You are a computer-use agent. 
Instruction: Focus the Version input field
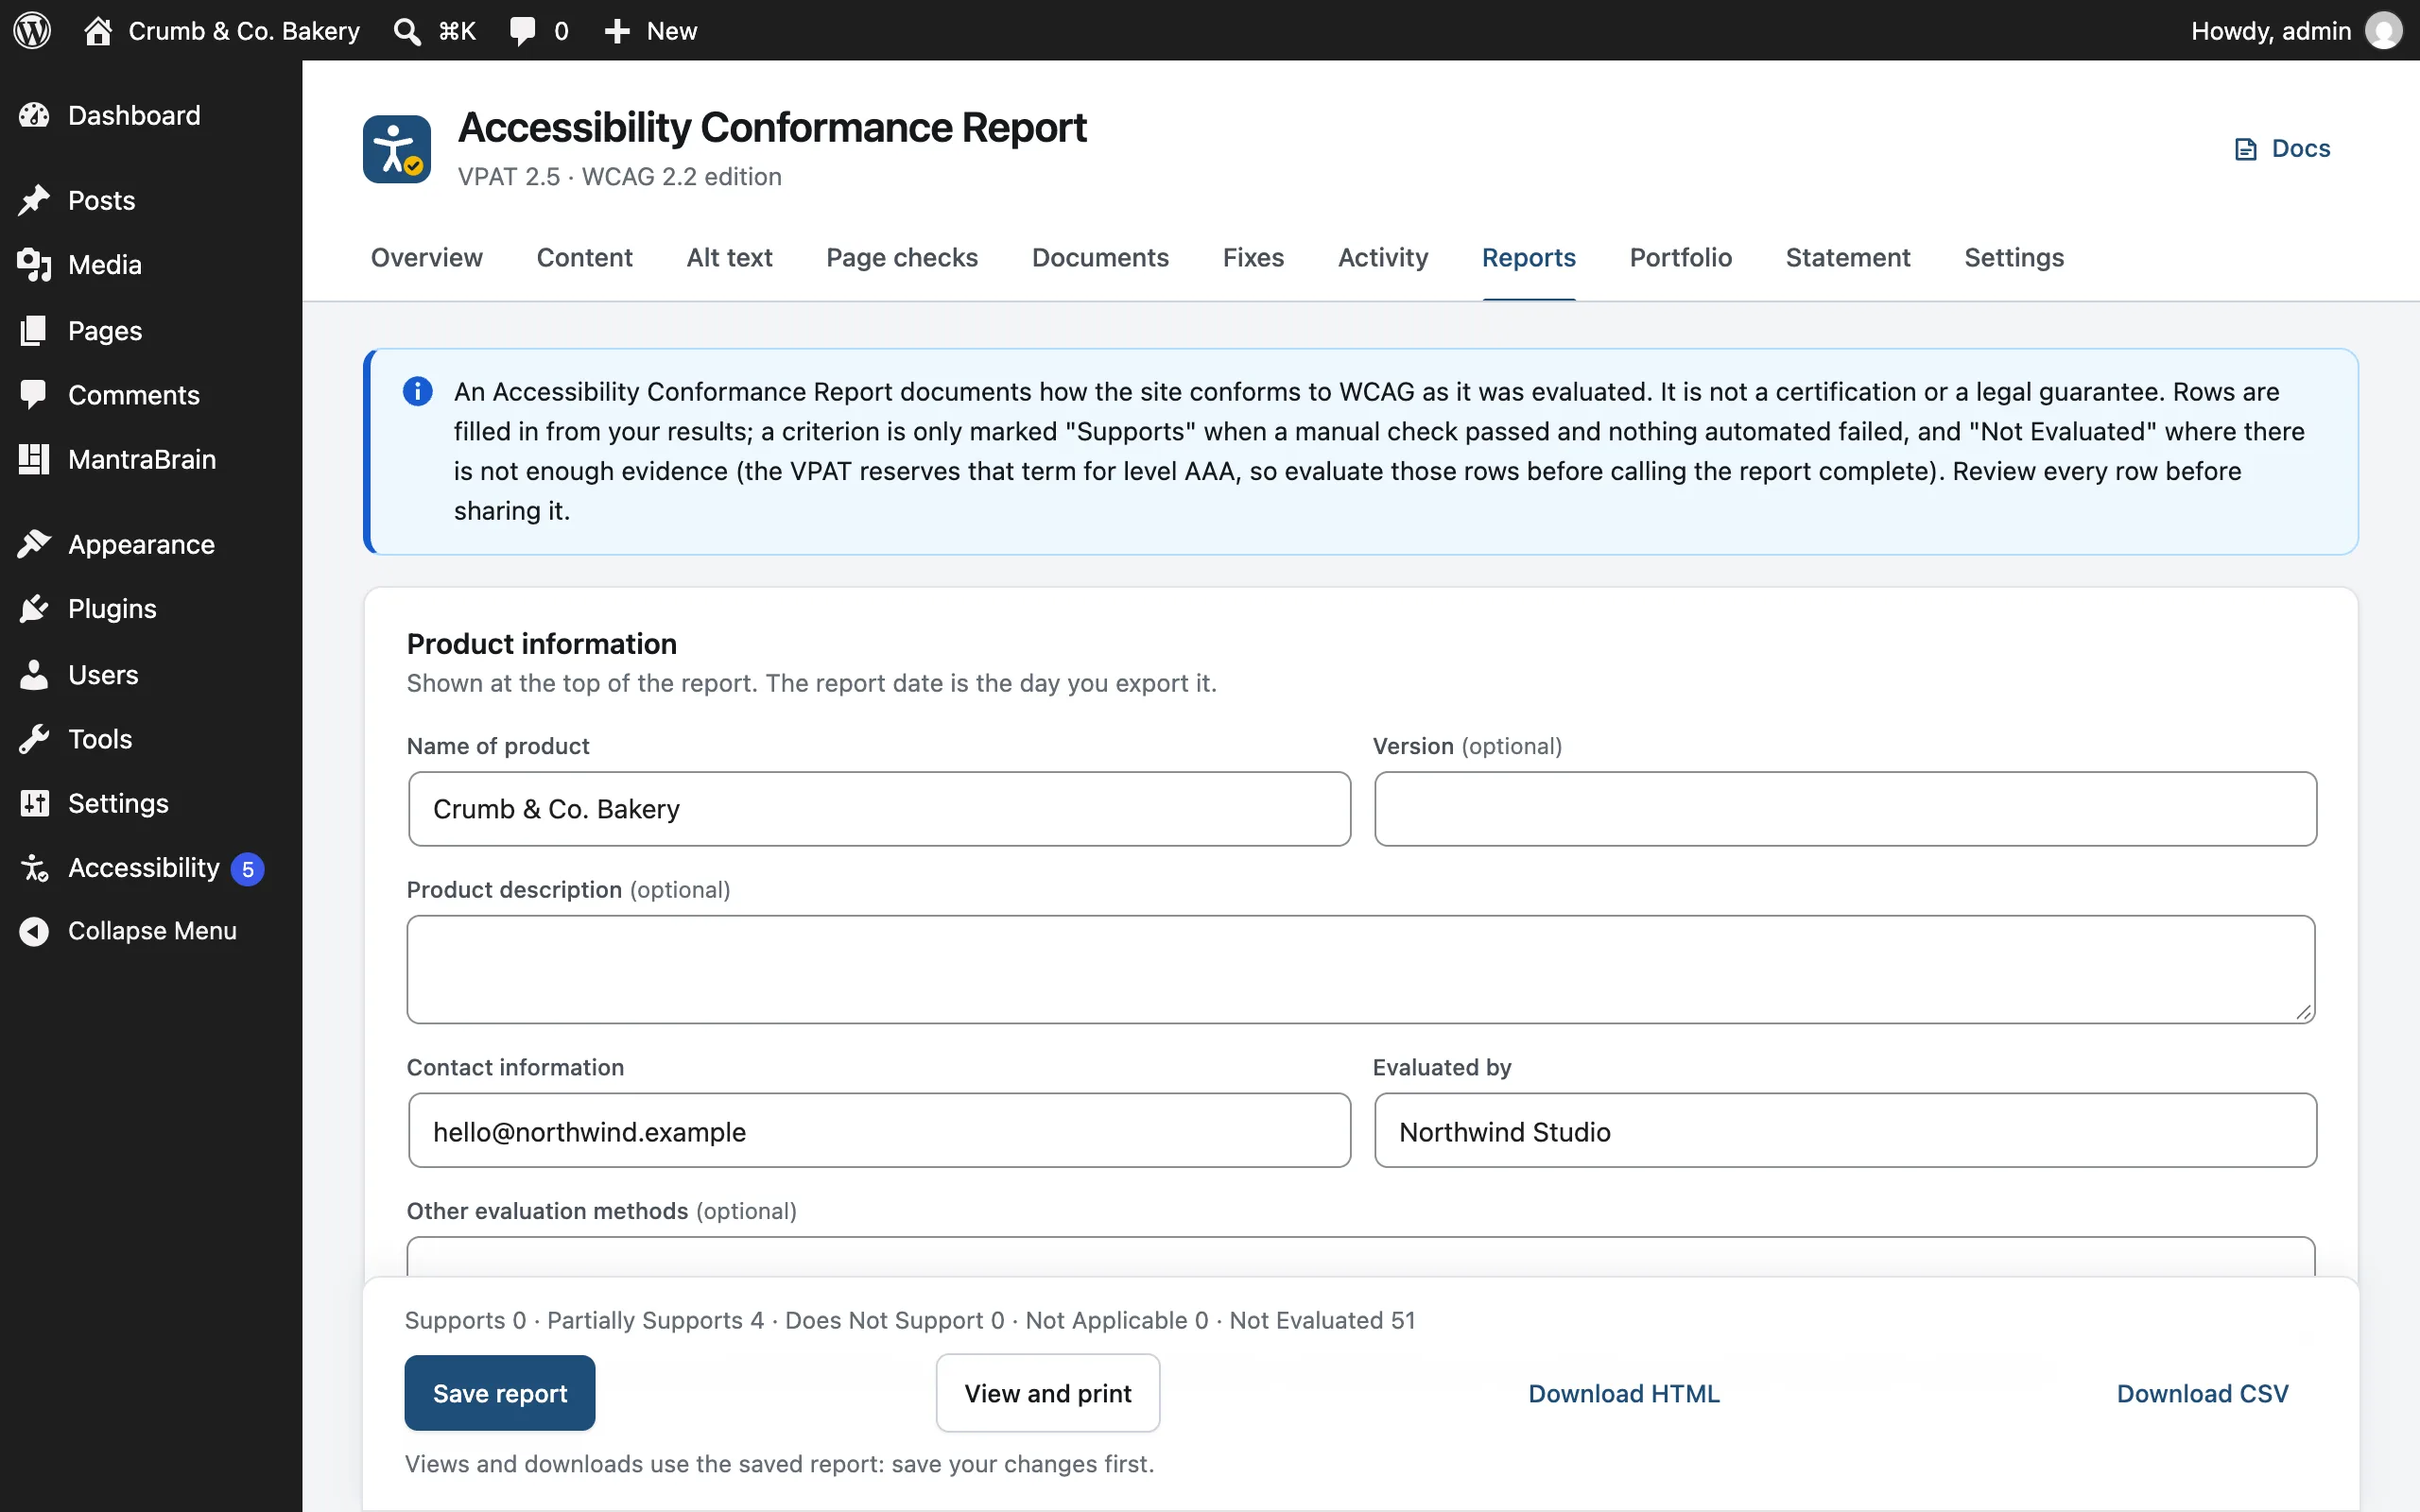1845,809
